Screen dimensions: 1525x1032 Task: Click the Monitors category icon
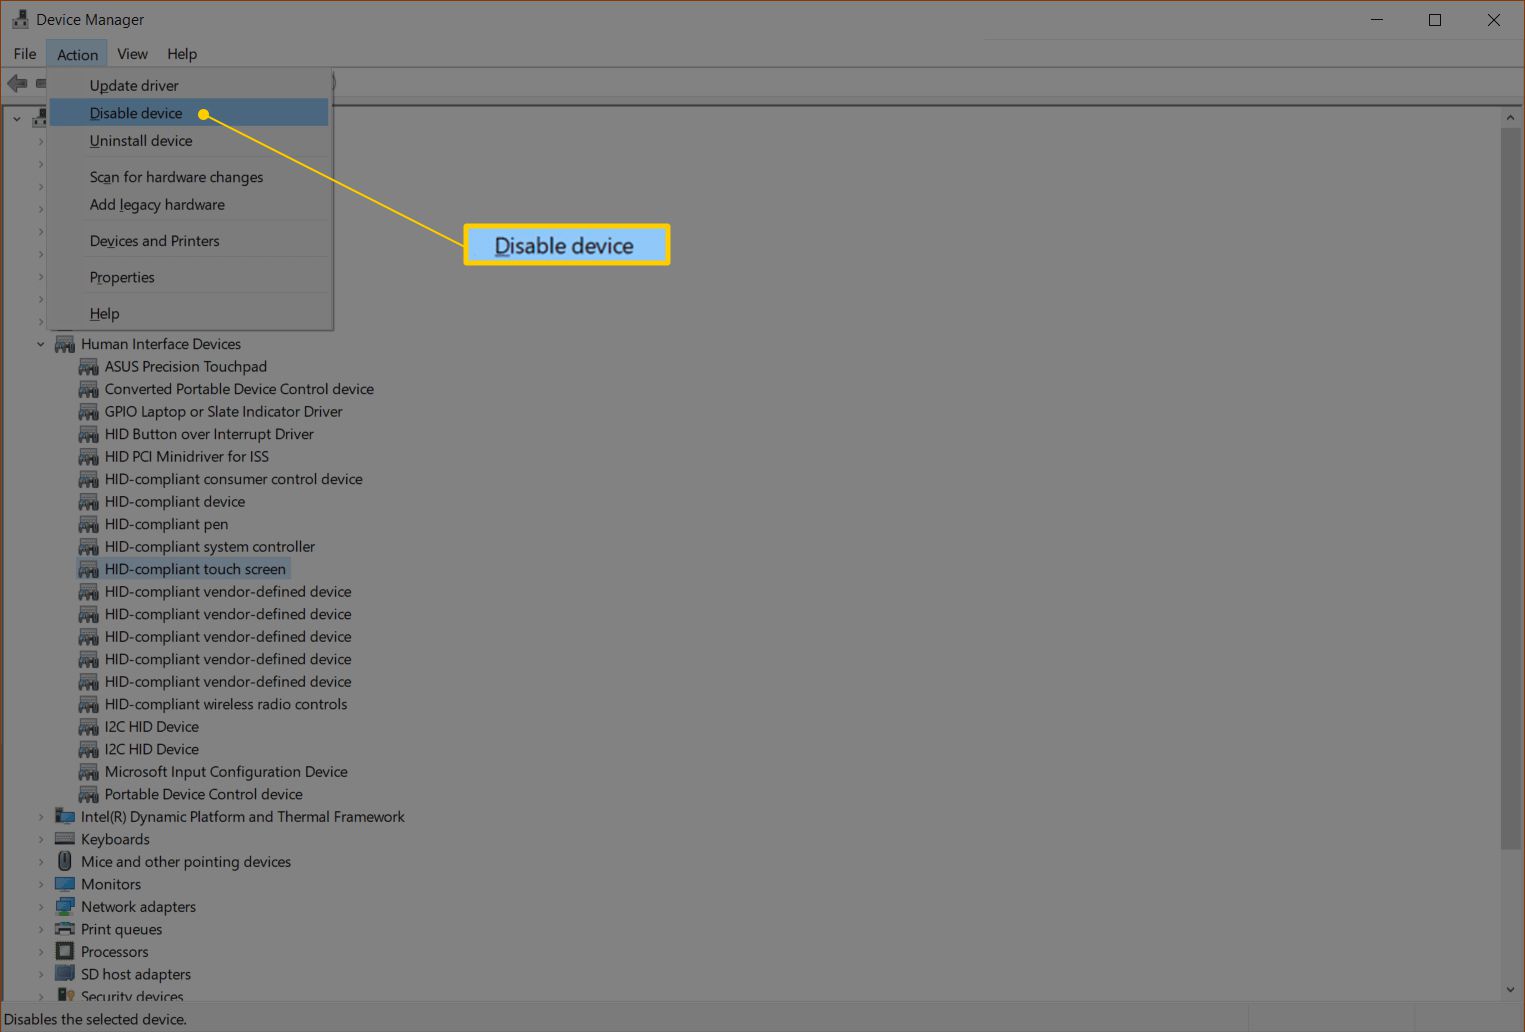point(65,884)
